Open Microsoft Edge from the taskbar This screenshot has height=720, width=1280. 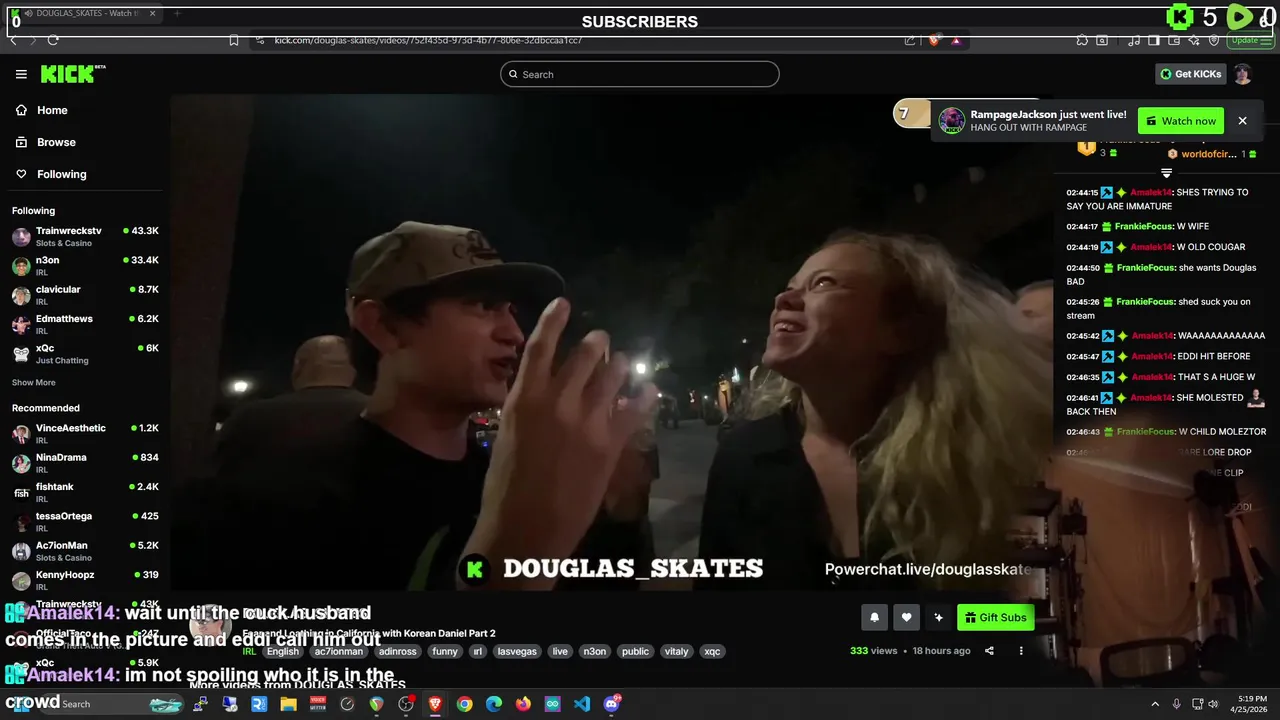[x=494, y=704]
